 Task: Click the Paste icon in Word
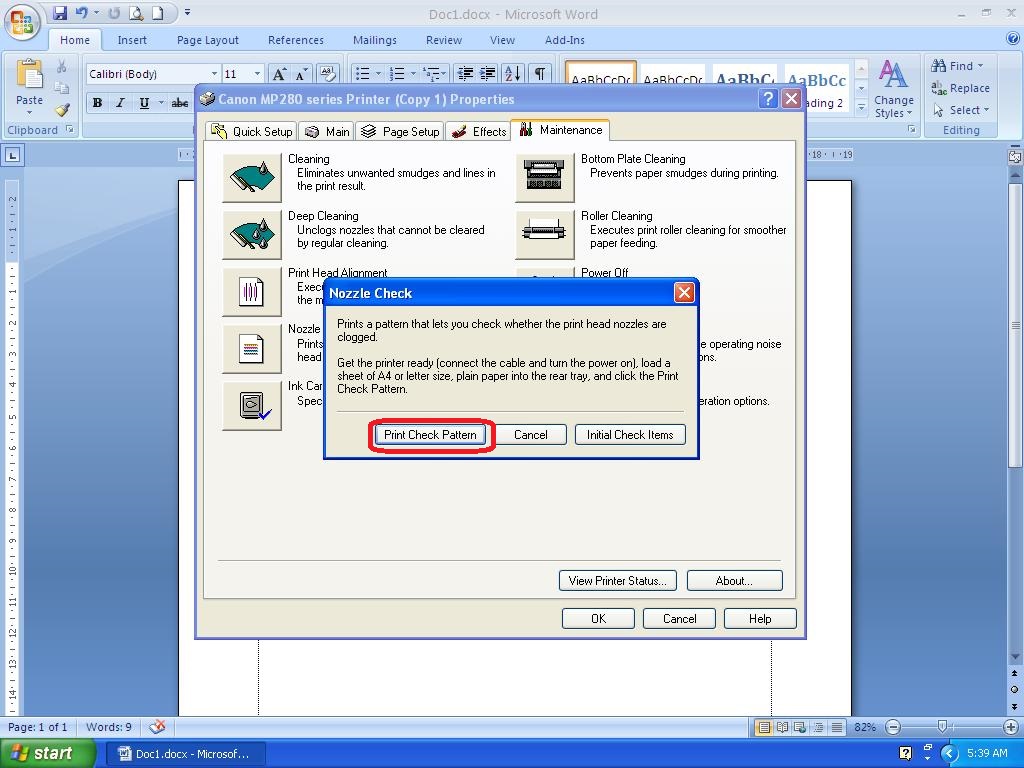(29, 75)
